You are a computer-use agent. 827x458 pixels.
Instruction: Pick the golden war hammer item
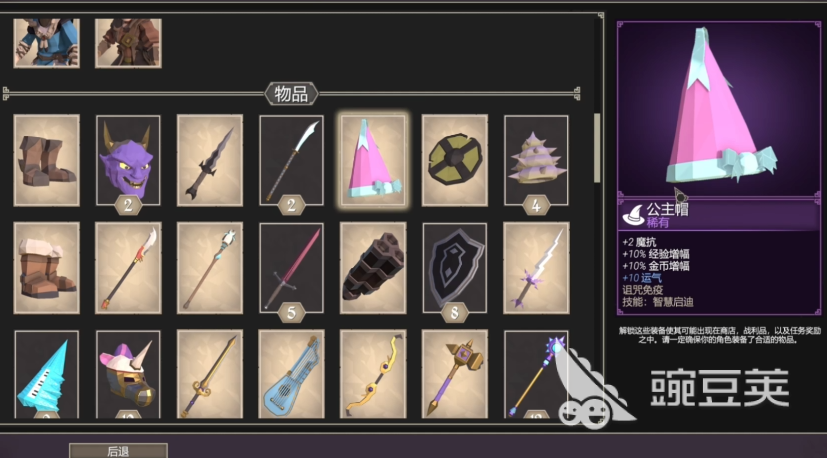455,374
